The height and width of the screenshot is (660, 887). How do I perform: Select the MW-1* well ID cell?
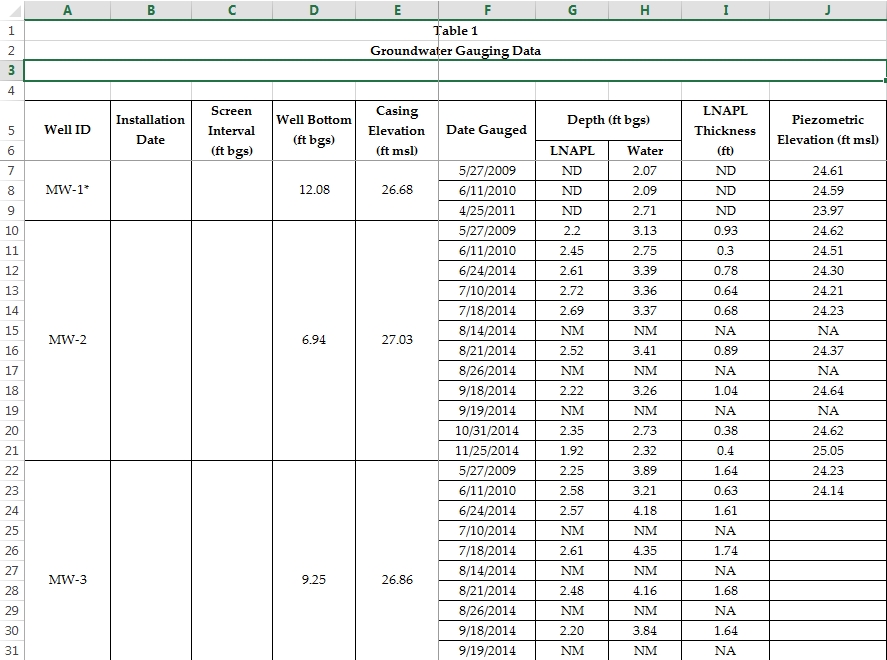(67, 190)
